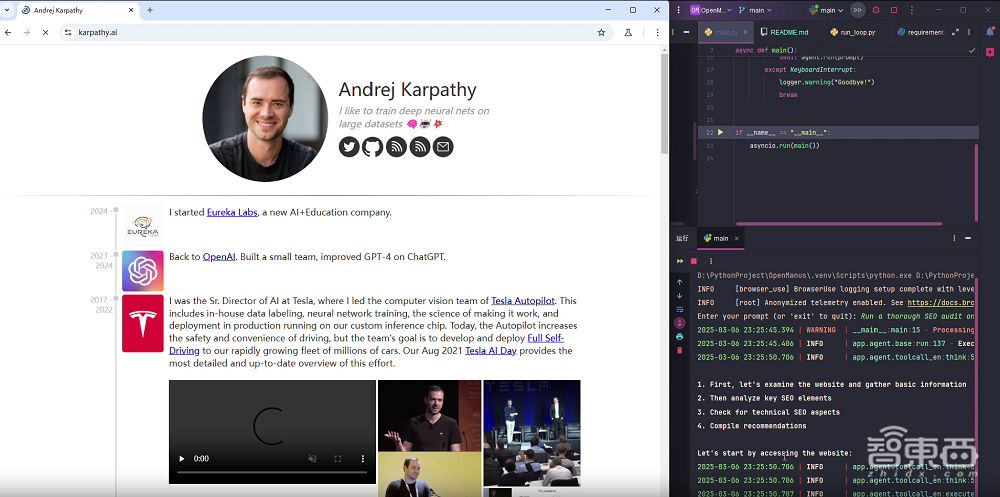Expand the main run configuration dropdown
Image resolution: width=1000 pixels, height=497 pixels.
click(x=827, y=10)
